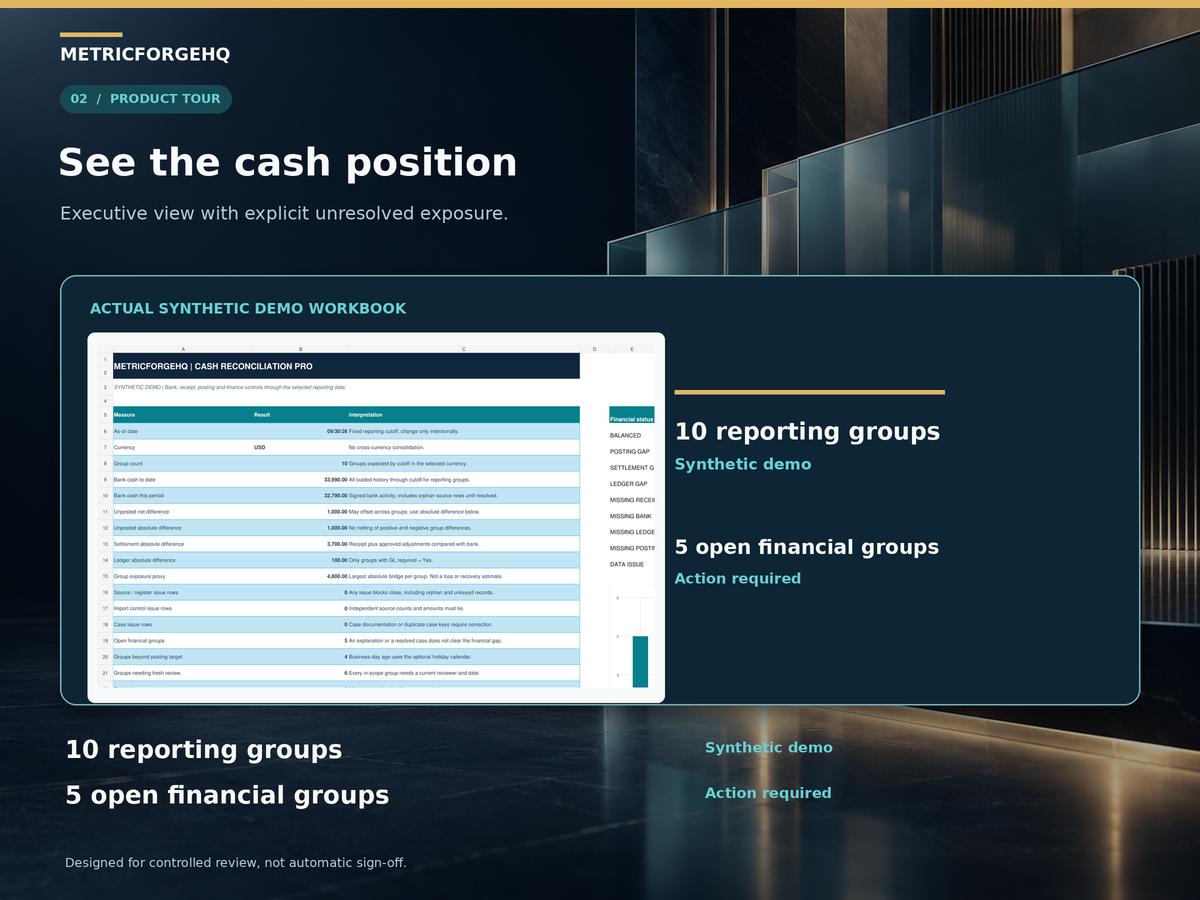Select the 'POSTING GAP' status cell
This screenshot has height=900, width=1200.
632,451
